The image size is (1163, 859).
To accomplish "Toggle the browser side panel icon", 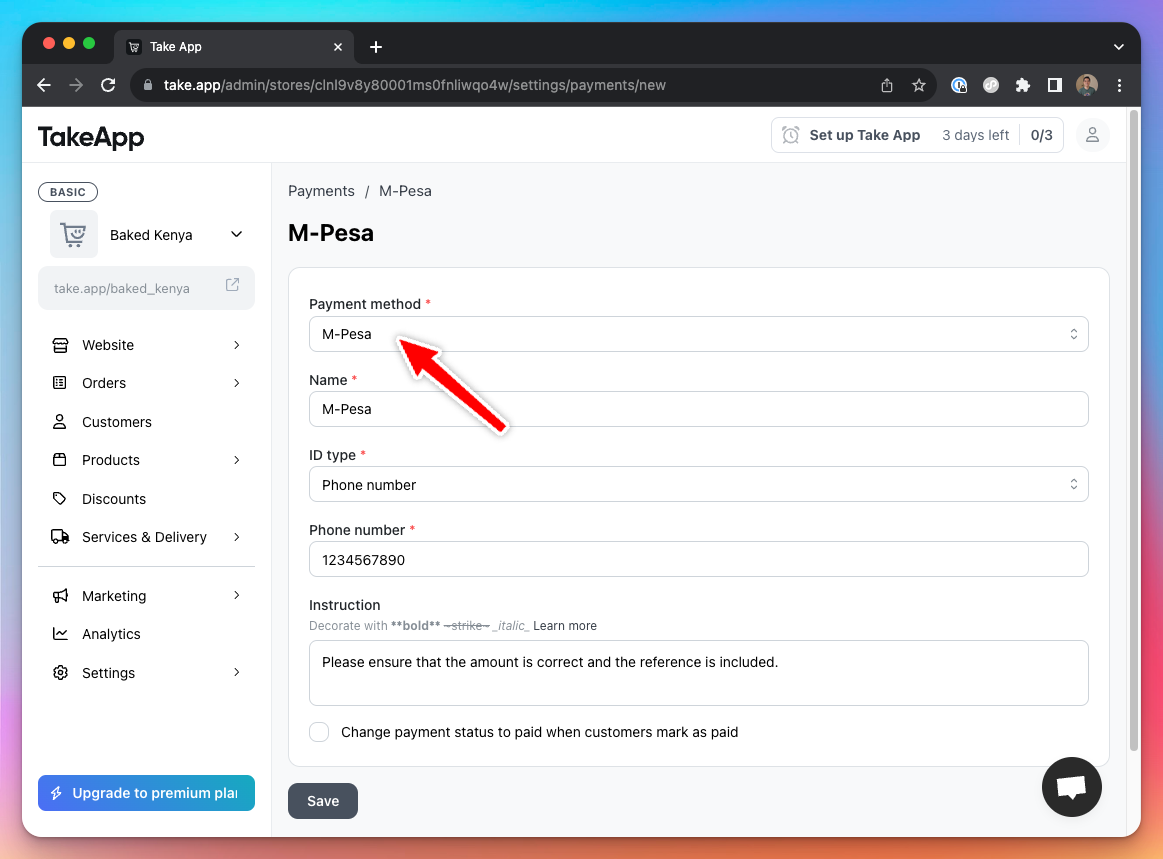I will pyautogui.click(x=1055, y=85).
